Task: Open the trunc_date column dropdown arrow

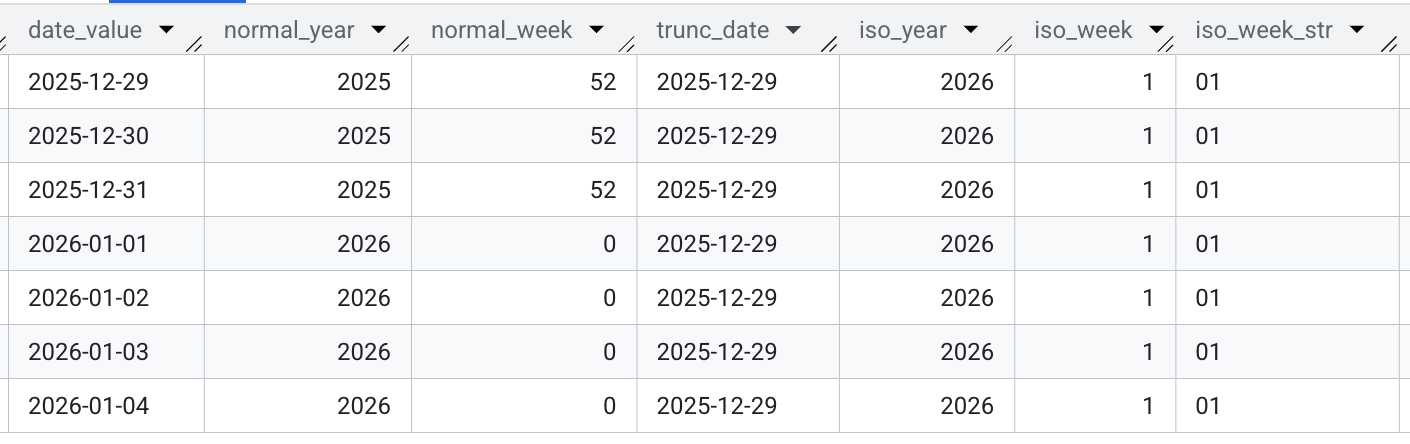Action: coord(793,31)
